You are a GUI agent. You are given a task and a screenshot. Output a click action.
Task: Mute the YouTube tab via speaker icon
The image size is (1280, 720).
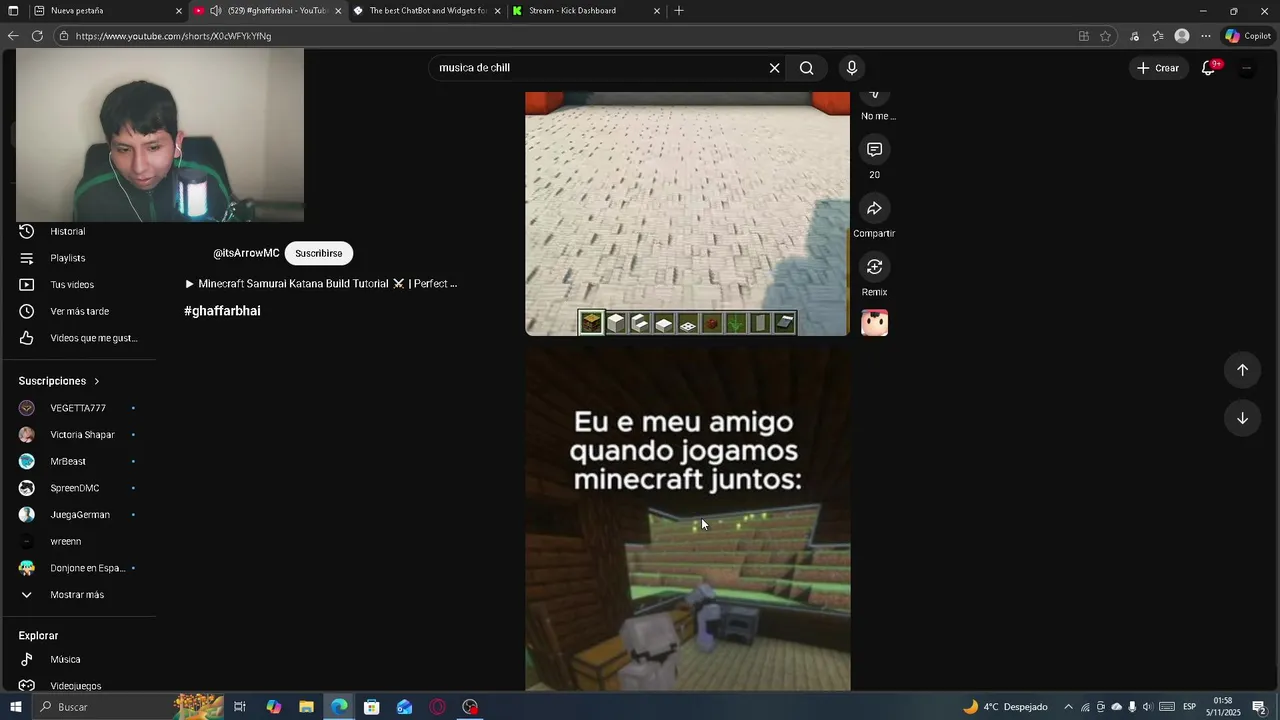click(x=215, y=11)
